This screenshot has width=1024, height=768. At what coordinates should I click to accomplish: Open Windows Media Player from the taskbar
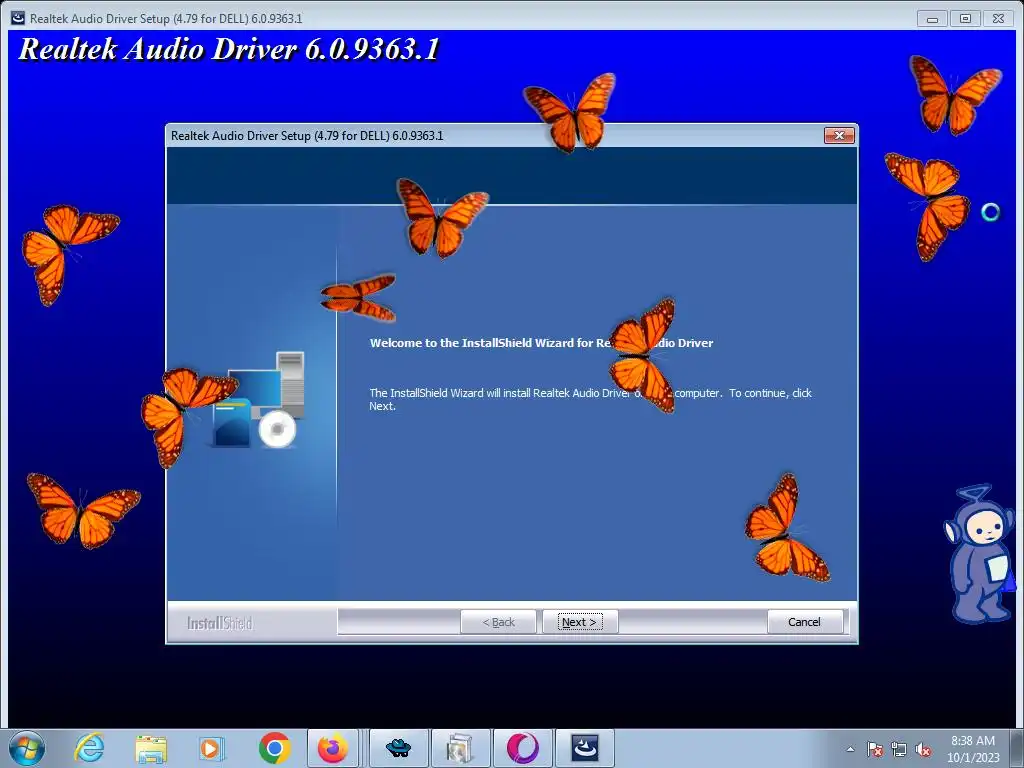pyautogui.click(x=212, y=748)
